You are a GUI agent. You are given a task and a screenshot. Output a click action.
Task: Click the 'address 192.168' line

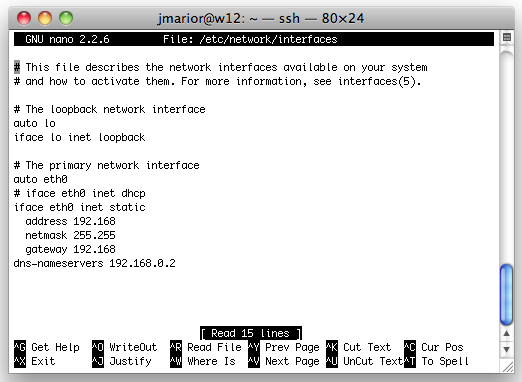[x=70, y=221]
